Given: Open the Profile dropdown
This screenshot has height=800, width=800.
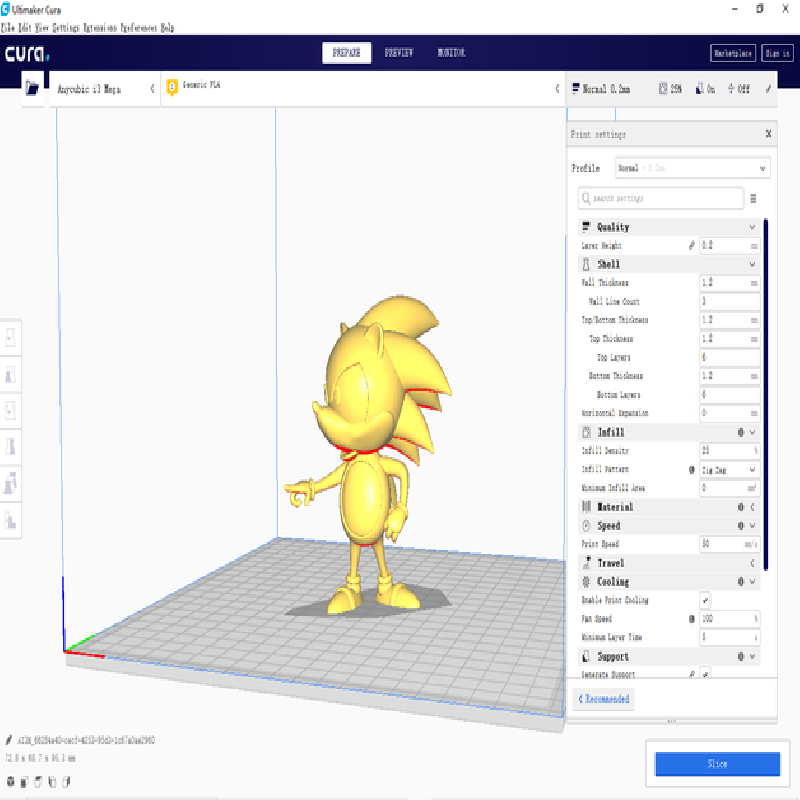Looking at the screenshot, I should [692, 168].
